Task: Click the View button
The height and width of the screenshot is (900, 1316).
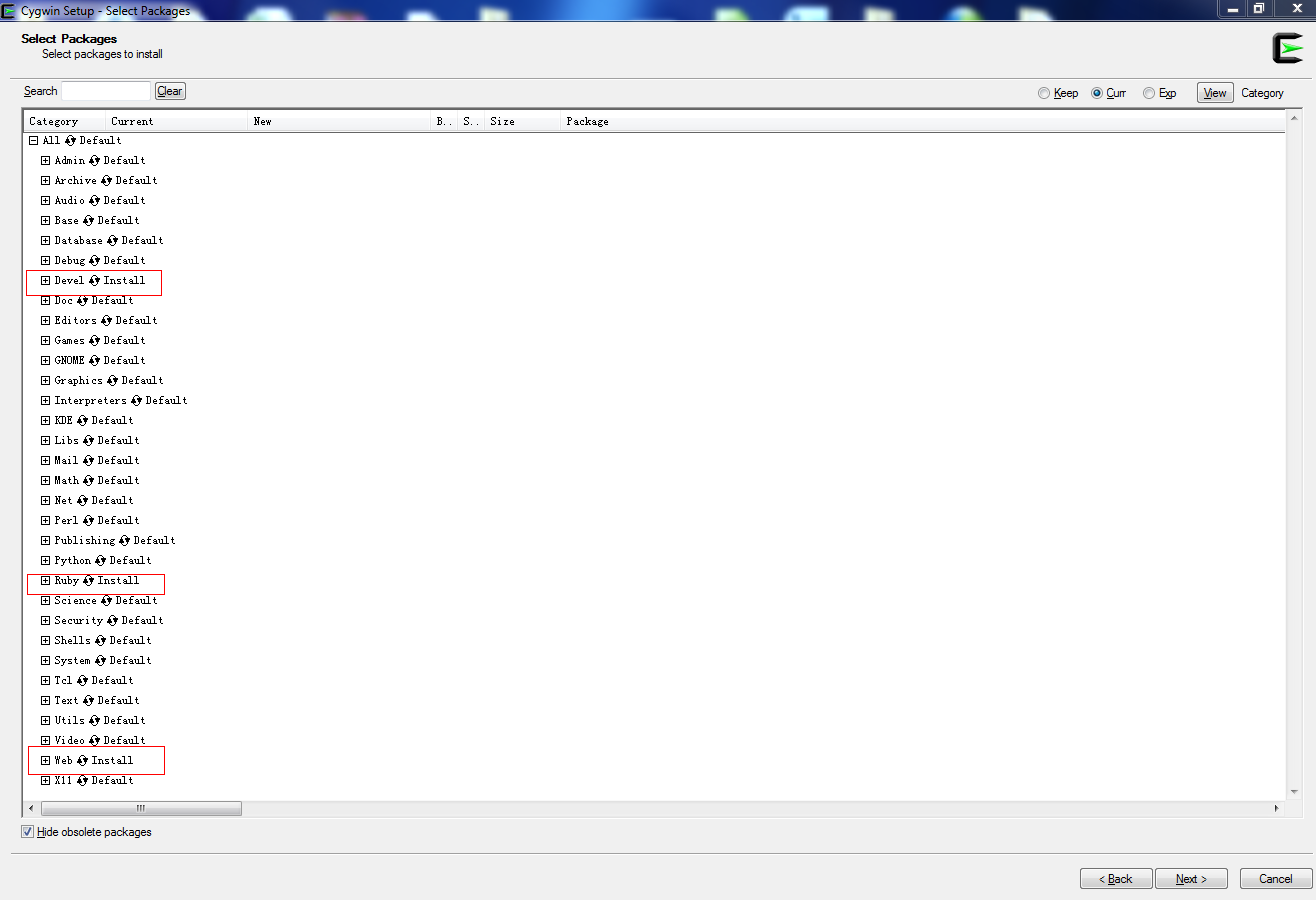Action: pyautogui.click(x=1215, y=93)
